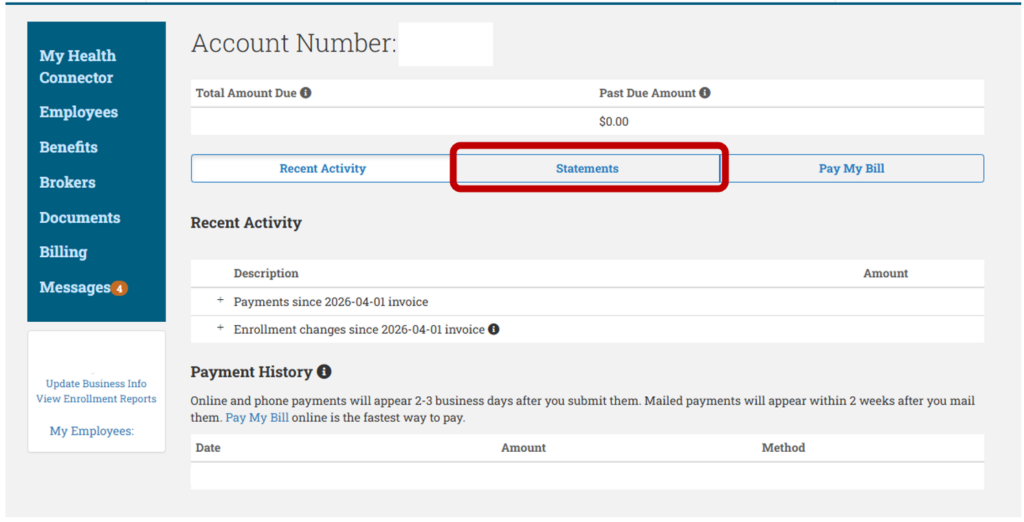Go to My Health Connector in sidebar
1024x522 pixels.
(78, 67)
